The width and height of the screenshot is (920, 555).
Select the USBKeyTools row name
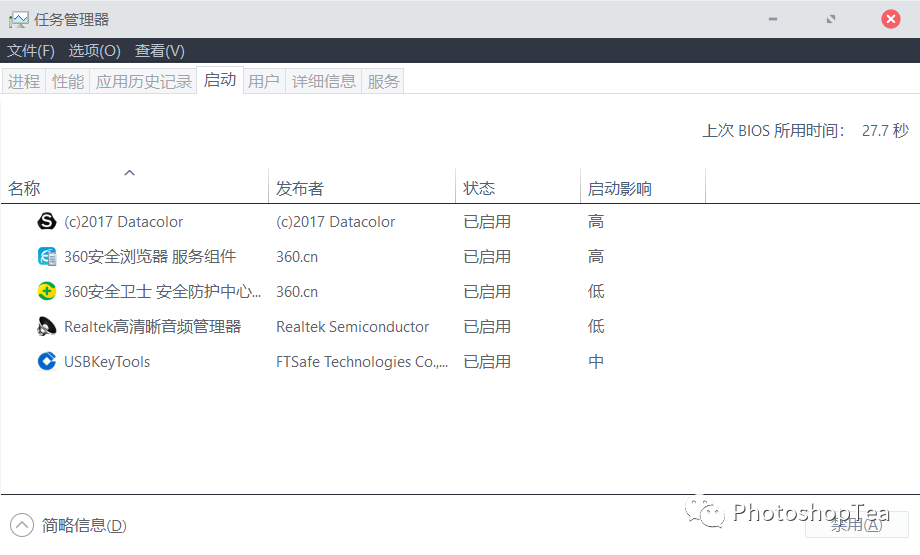[107, 361]
